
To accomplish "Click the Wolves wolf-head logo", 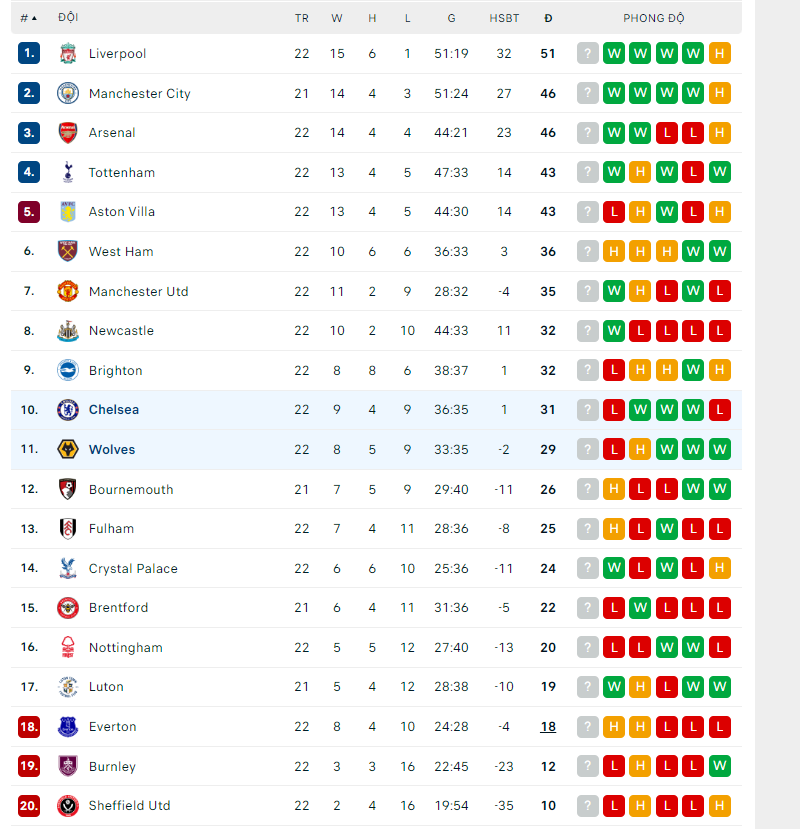I will 68,449.
